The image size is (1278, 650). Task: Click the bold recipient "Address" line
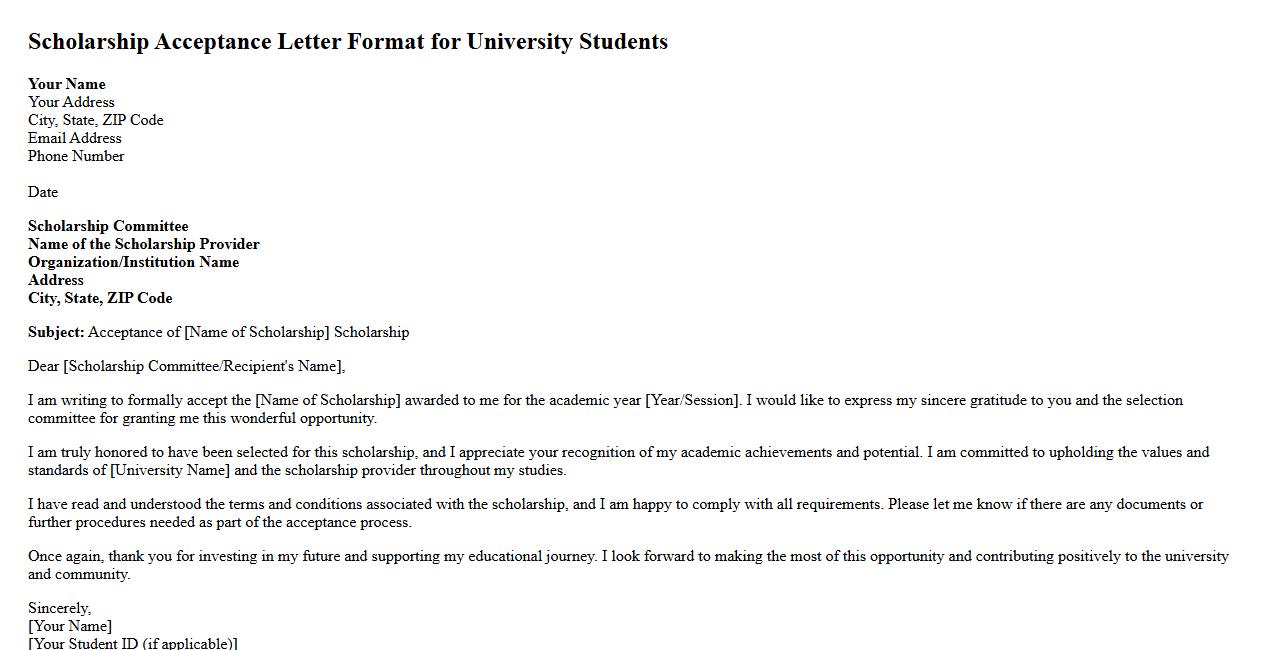click(56, 280)
